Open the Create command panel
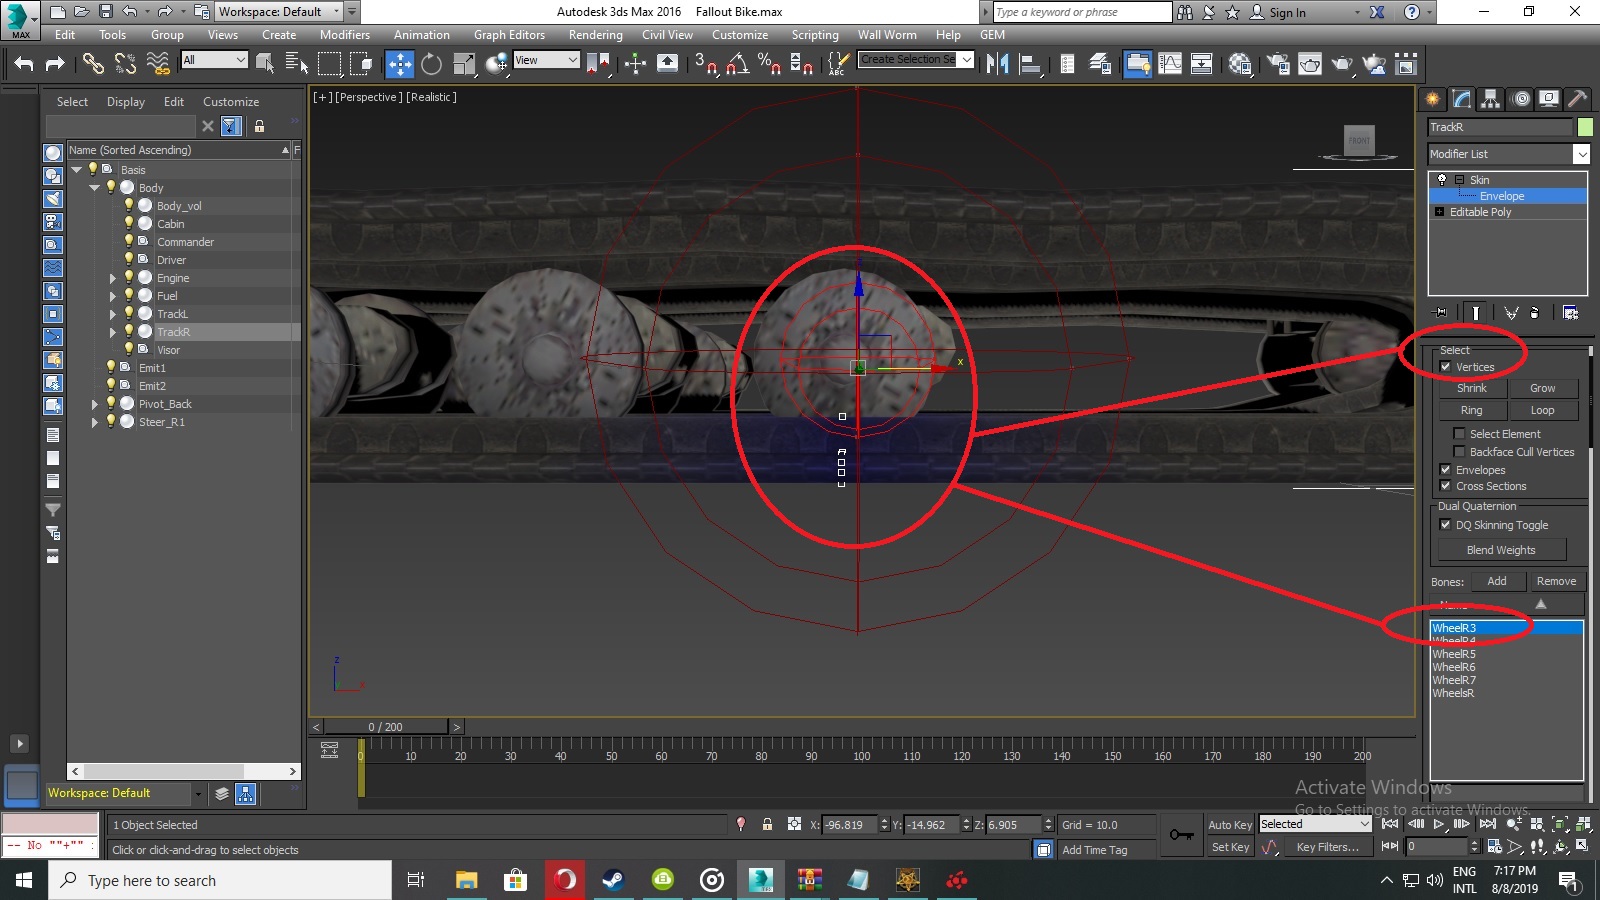The height and width of the screenshot is (900, 1600). point(1433,99)
